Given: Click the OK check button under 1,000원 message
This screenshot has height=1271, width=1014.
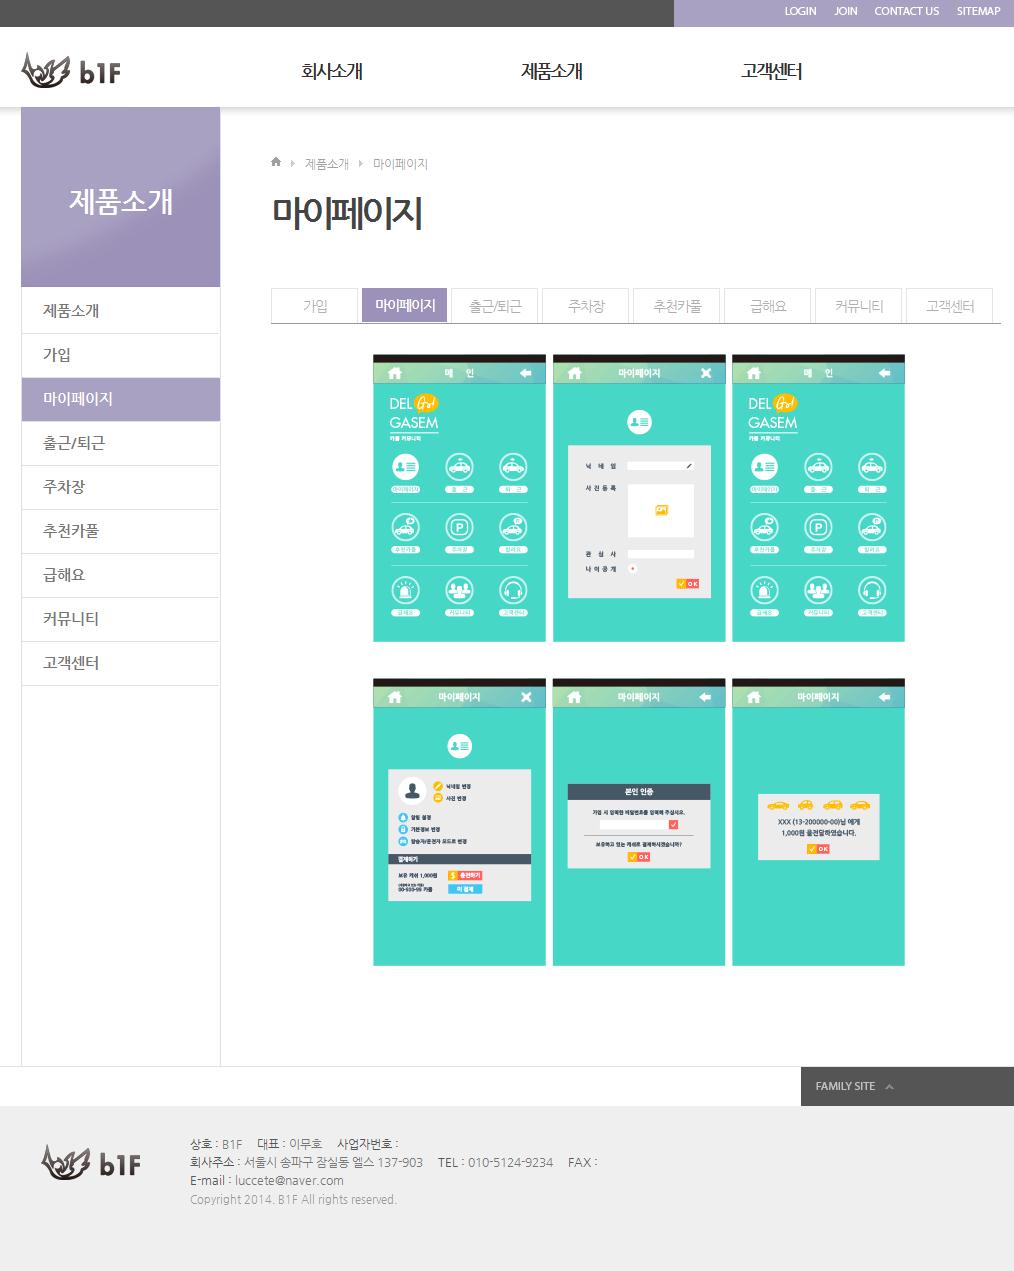Looking at the screenshot, I should click(x=818, y=849).
